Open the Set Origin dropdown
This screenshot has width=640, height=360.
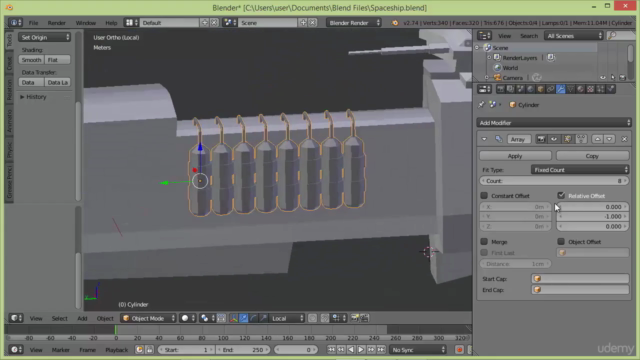(44, 37)
